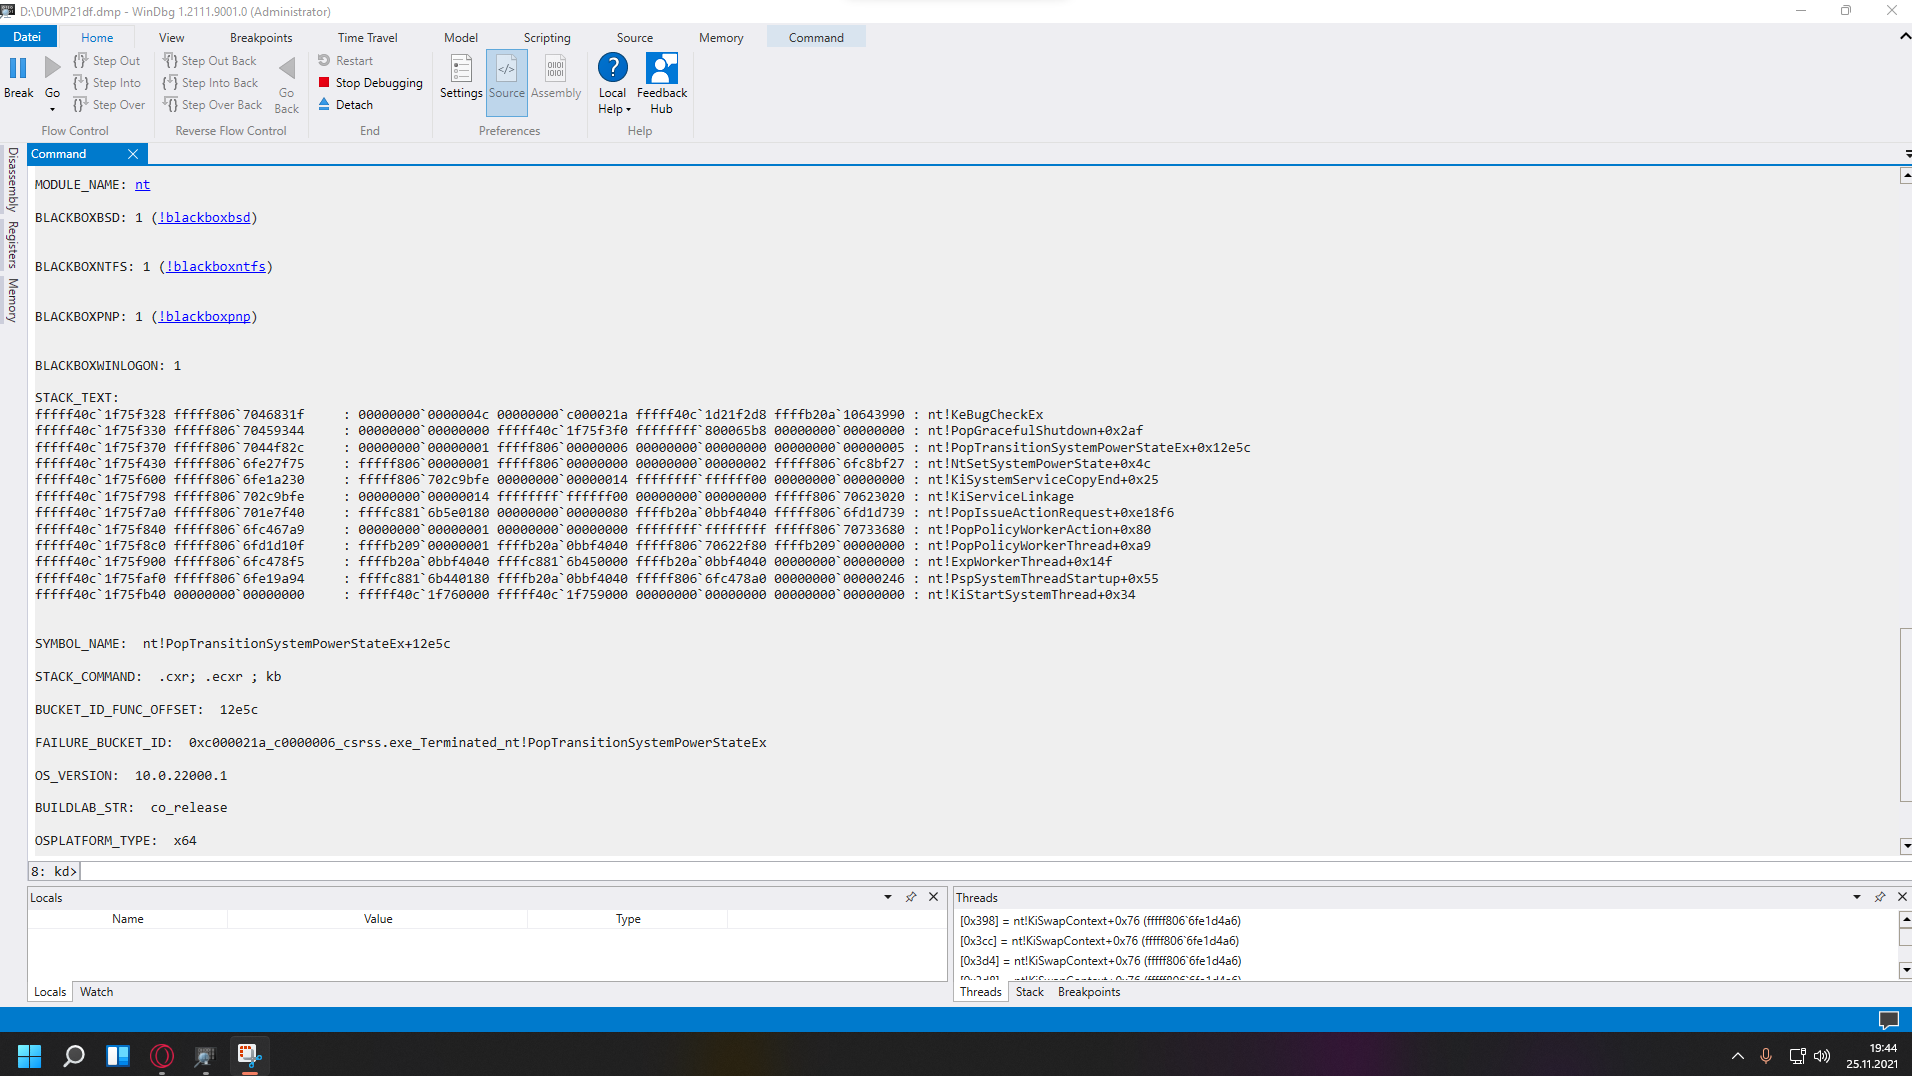Viewport: 1912px width, 1076px height.
Task: Open the Locals panel options dropdown
Action: tap(888, 897)
